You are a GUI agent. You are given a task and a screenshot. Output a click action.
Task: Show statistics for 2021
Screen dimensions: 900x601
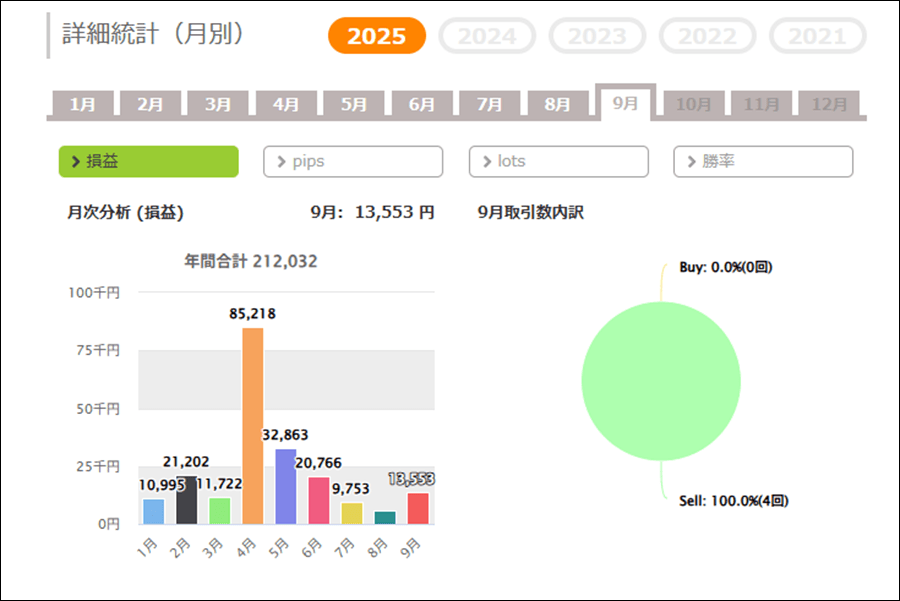(817, 37)
